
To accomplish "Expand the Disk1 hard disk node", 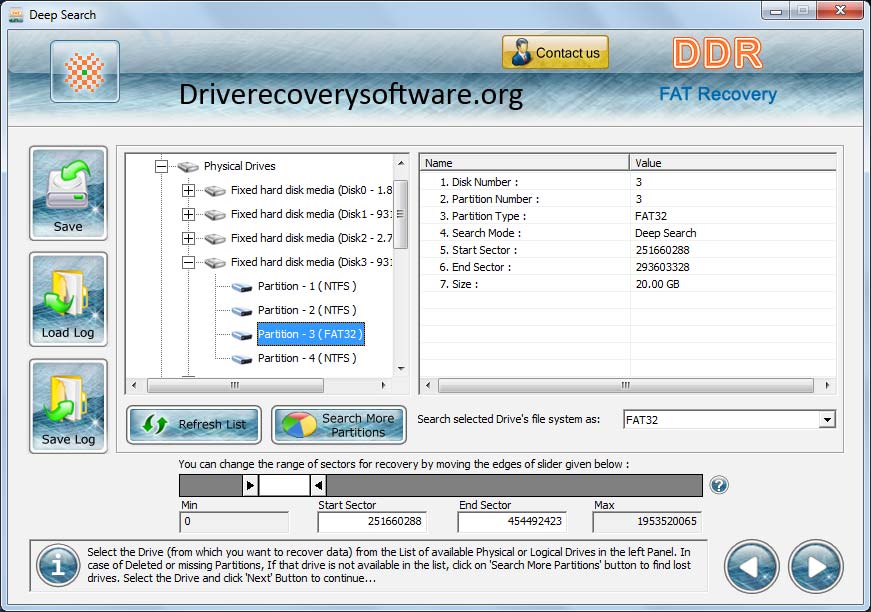I will [188, 214].
